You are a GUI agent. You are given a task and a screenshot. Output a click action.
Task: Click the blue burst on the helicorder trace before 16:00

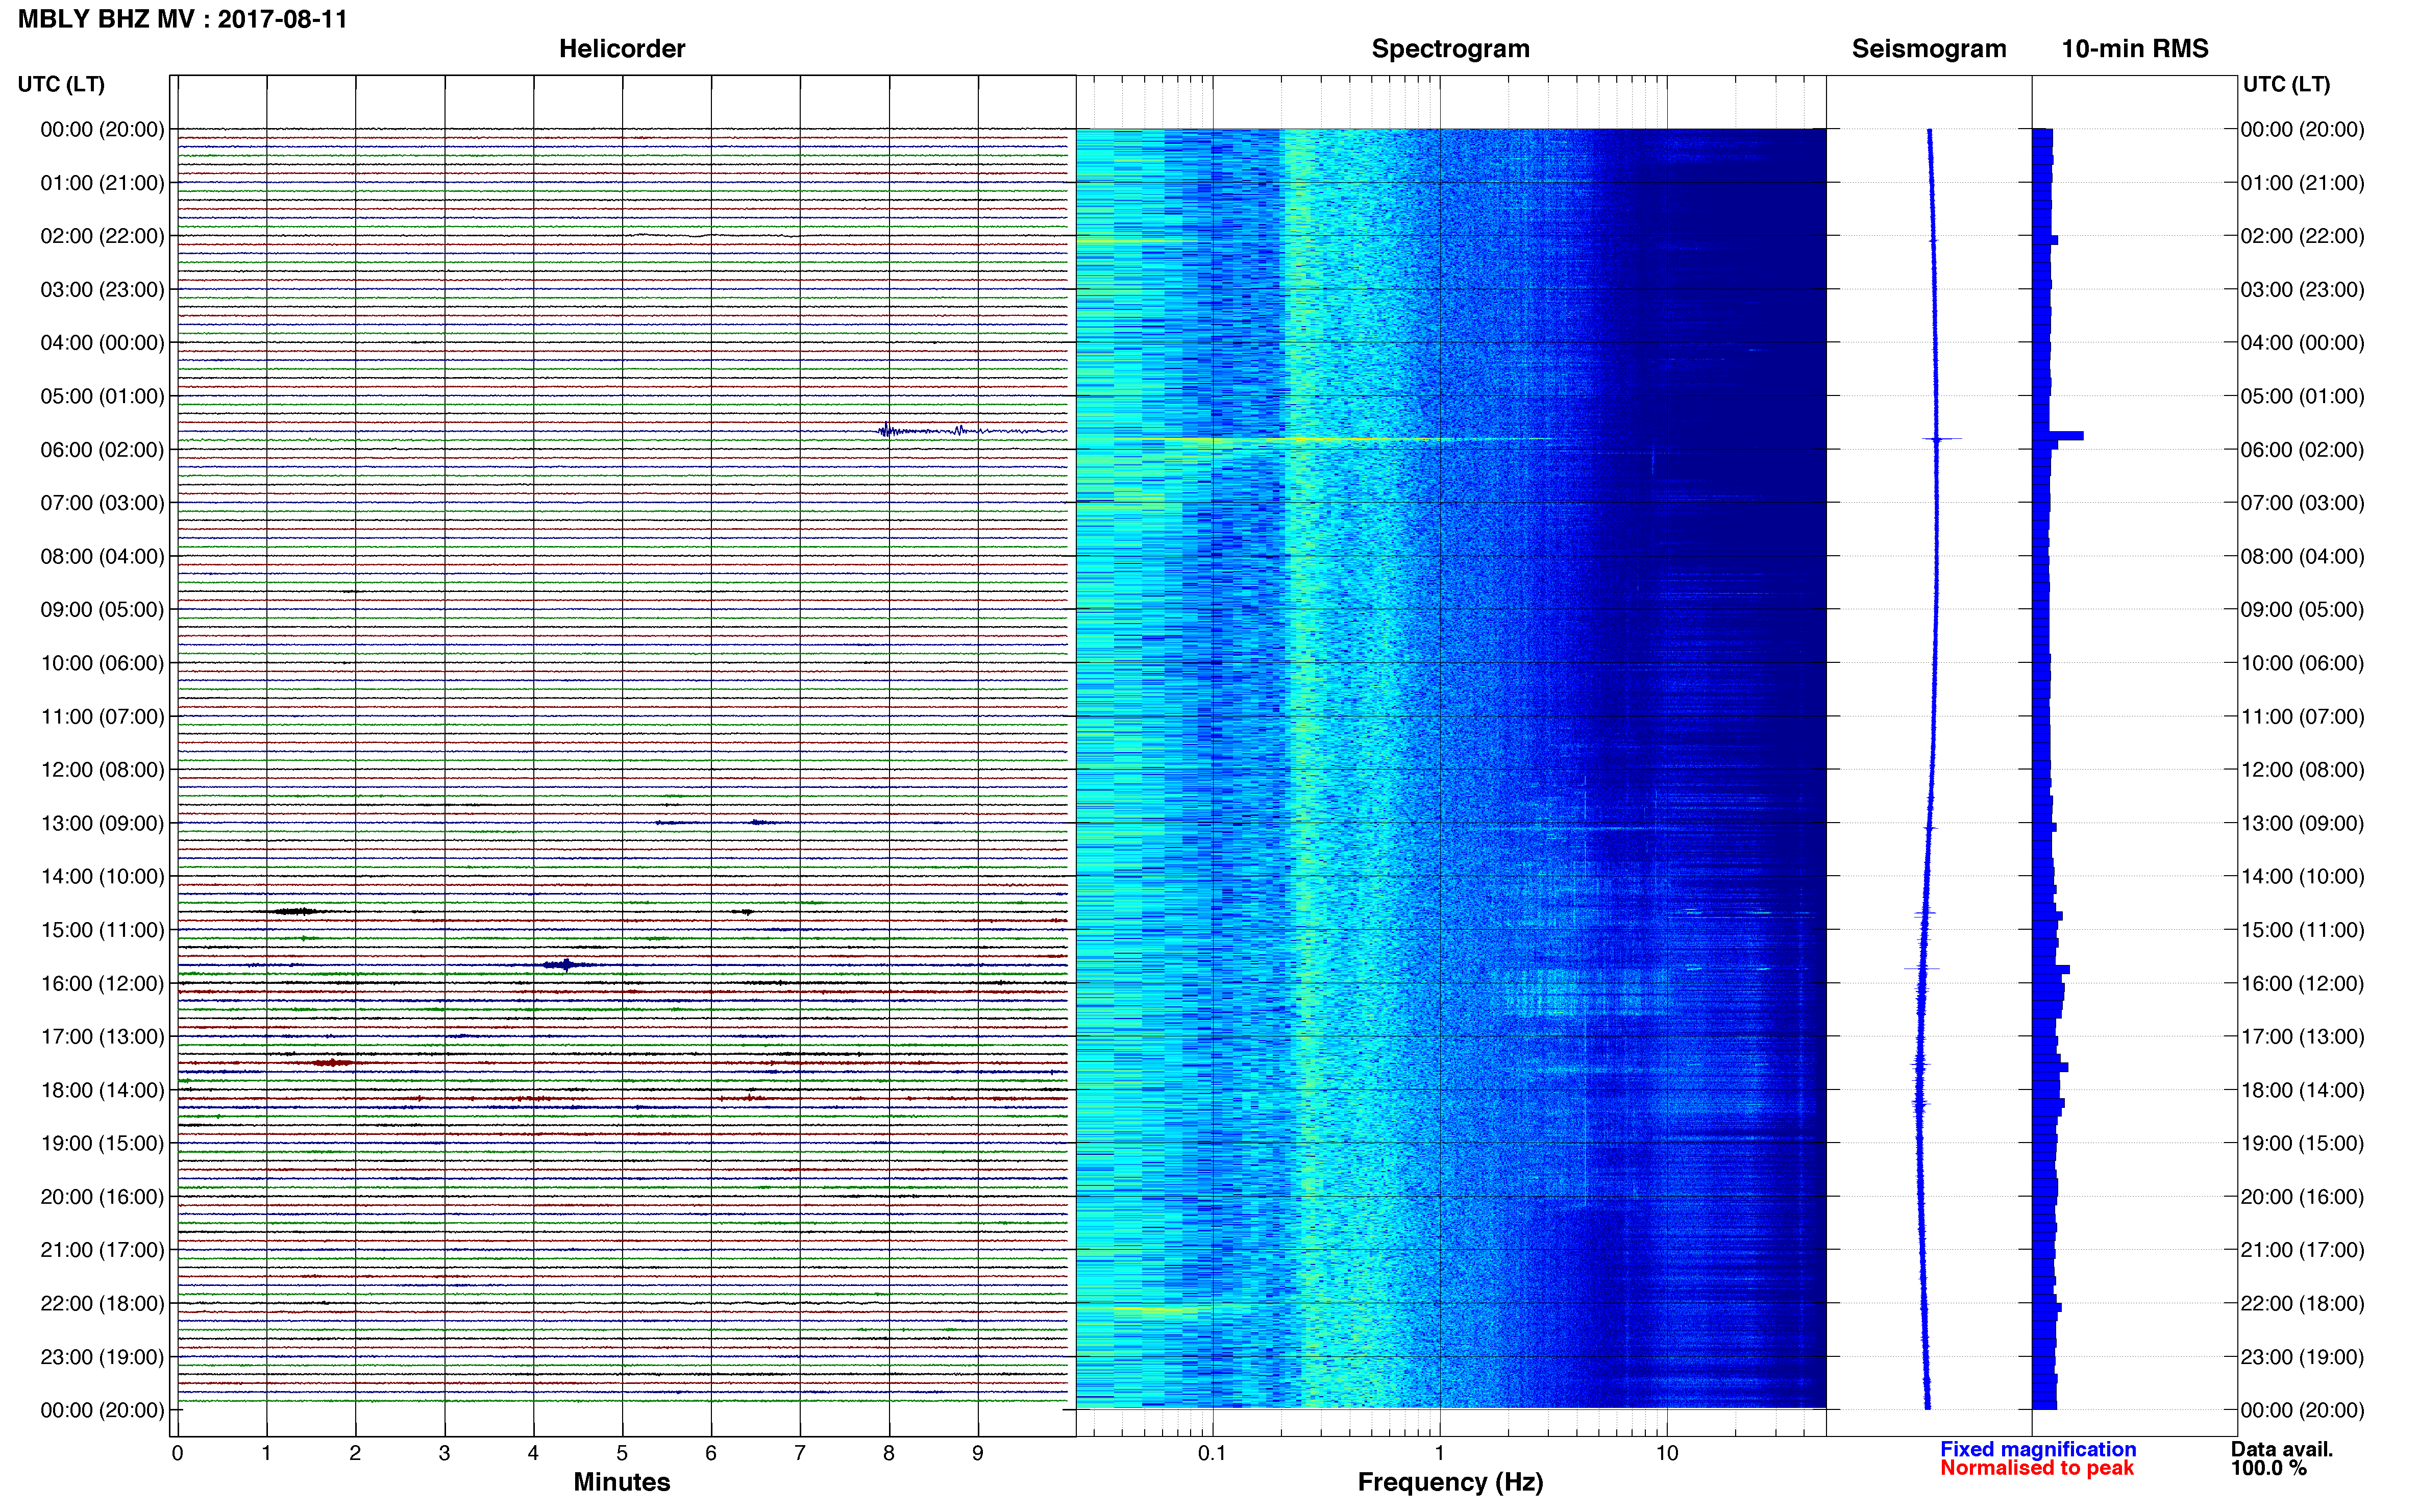[567, 965]
